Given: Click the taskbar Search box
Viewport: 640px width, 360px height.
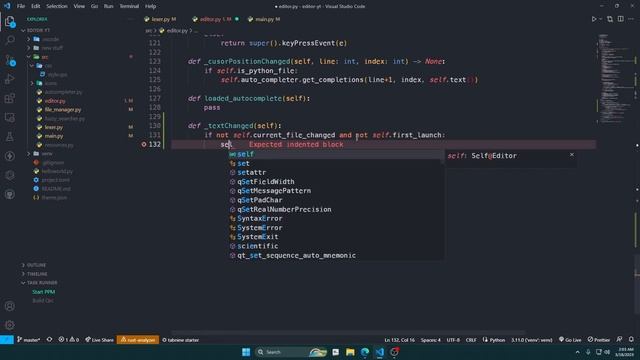Looking at the screenshot, I should 291,352.
